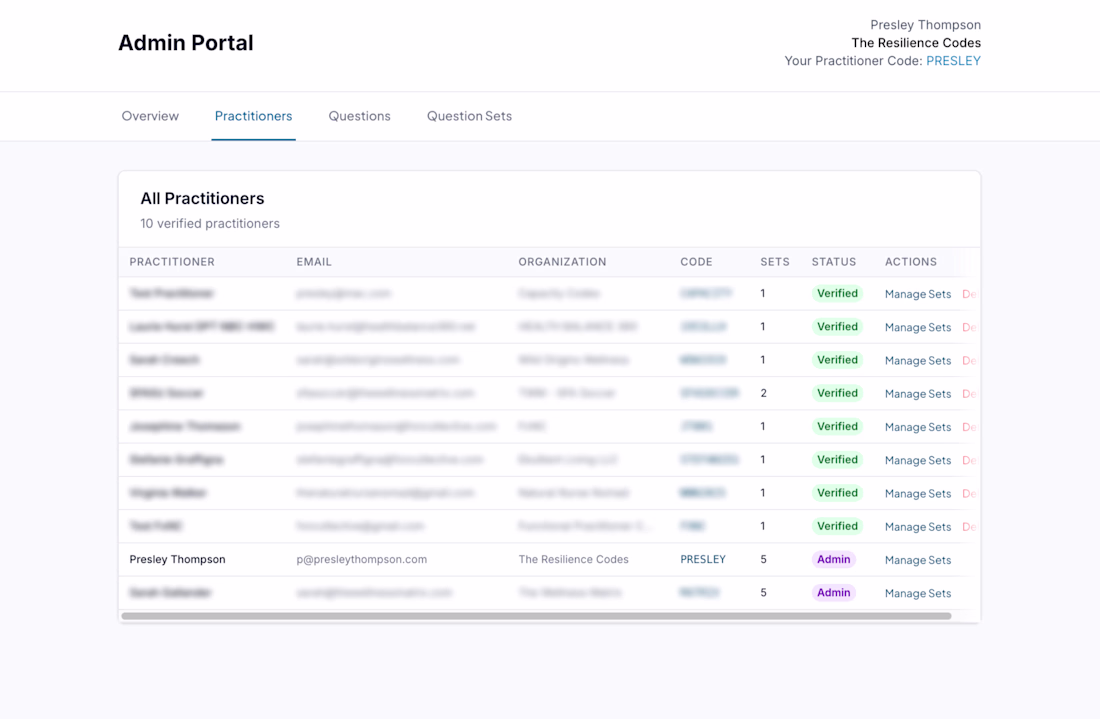Select the Practitioners tab
Viewport: 1100px width, 719px height.
[x=253, y=116]
